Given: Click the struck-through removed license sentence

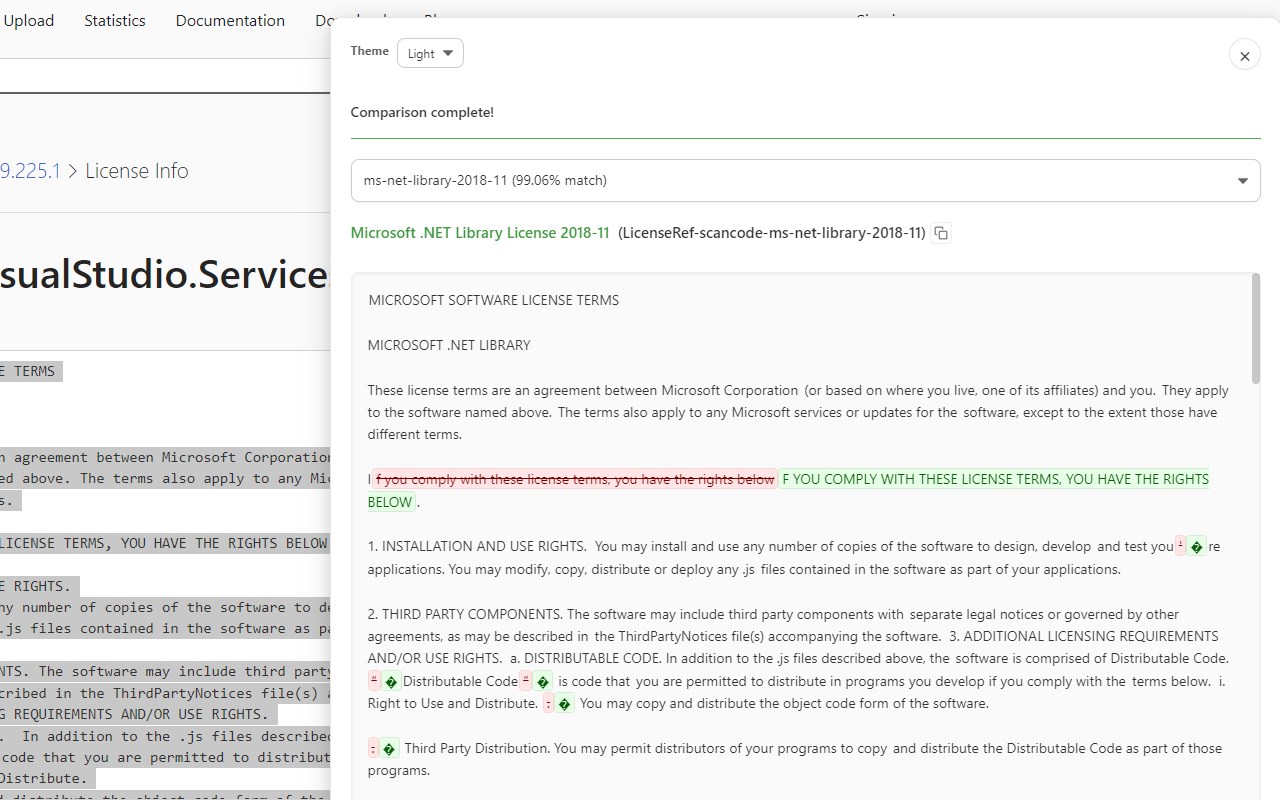Looking at the screenshot, I should click(575, 479).
